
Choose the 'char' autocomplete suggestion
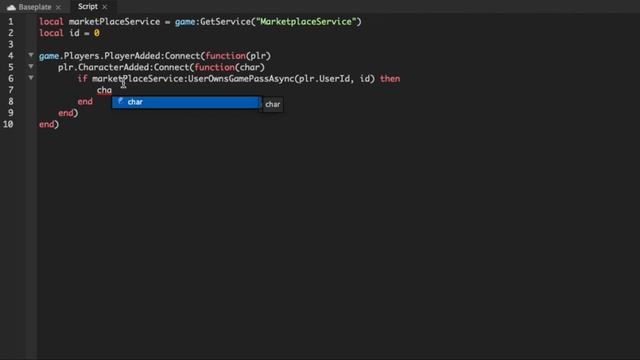click(x=186, y=102)
